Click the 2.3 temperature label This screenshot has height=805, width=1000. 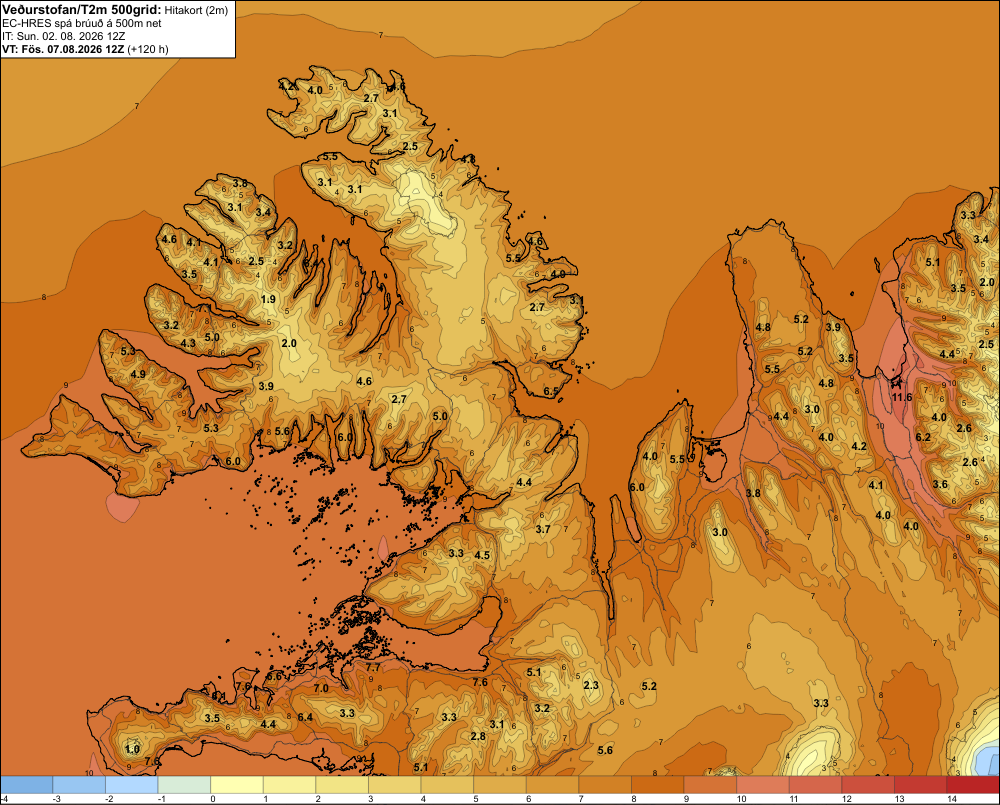(x=591, y=685)
